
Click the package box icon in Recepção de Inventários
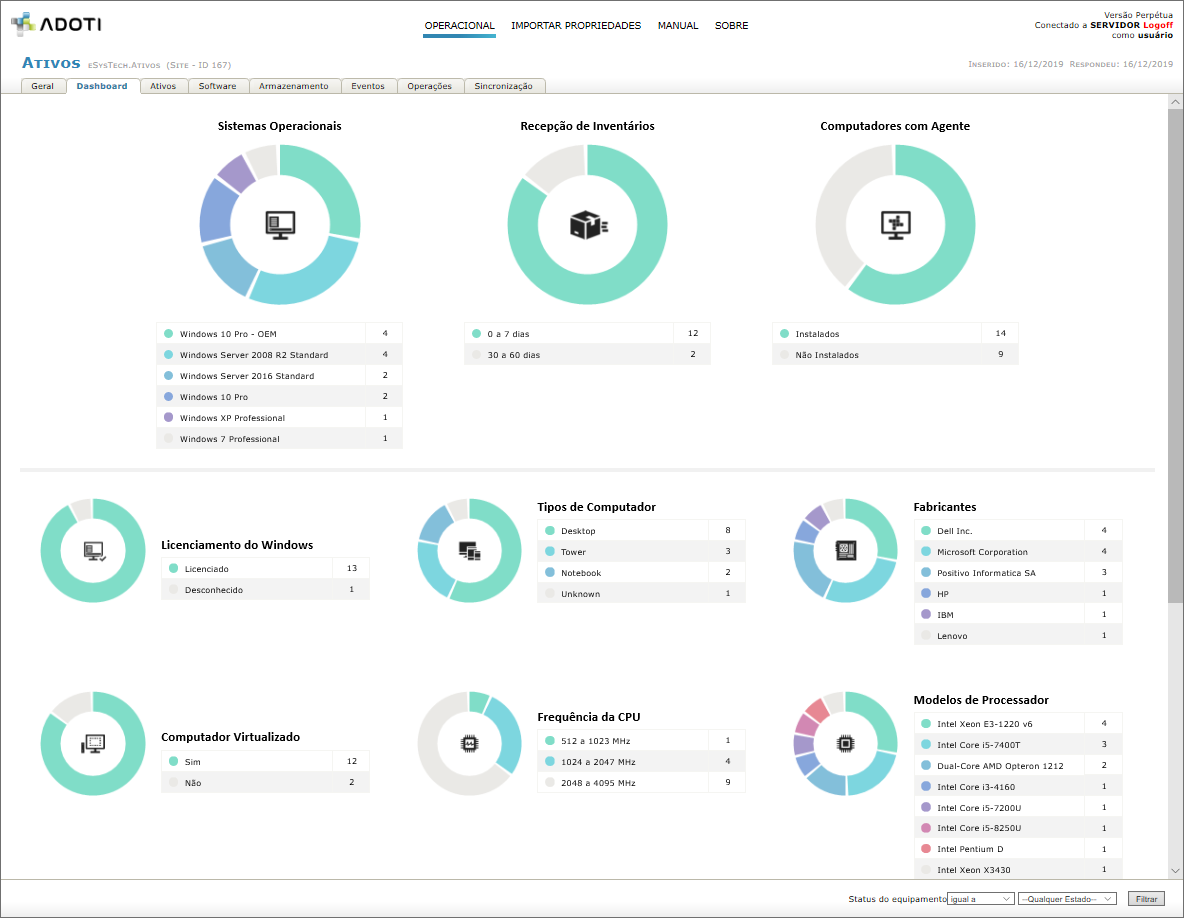(x=588, y=225)
